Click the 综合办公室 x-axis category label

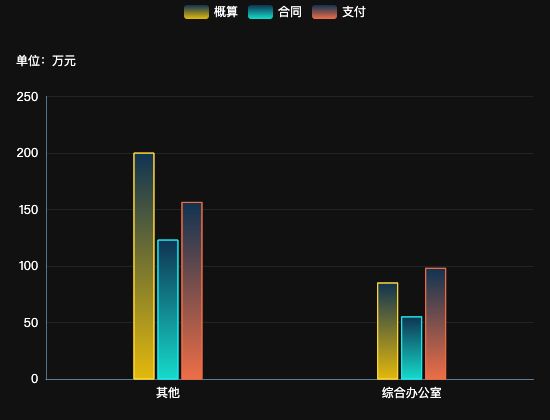[x=412, y=393]
